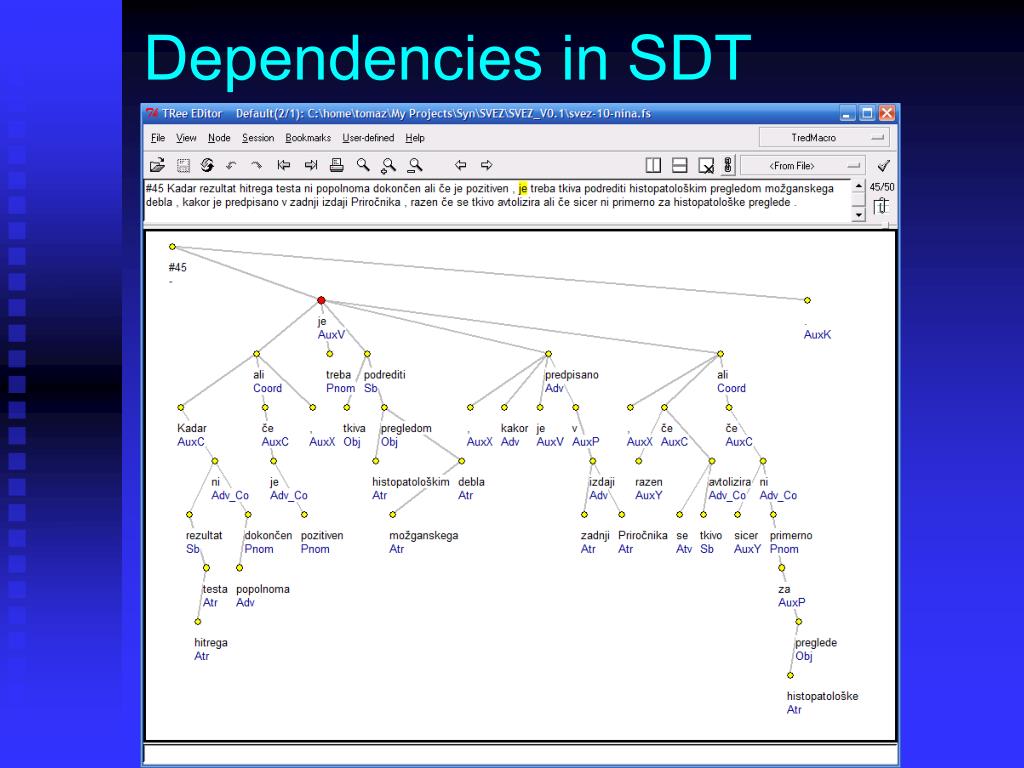Click the 45/50 tree counter
This screenshot has height=768, width=1024.
tap(881, 187)
